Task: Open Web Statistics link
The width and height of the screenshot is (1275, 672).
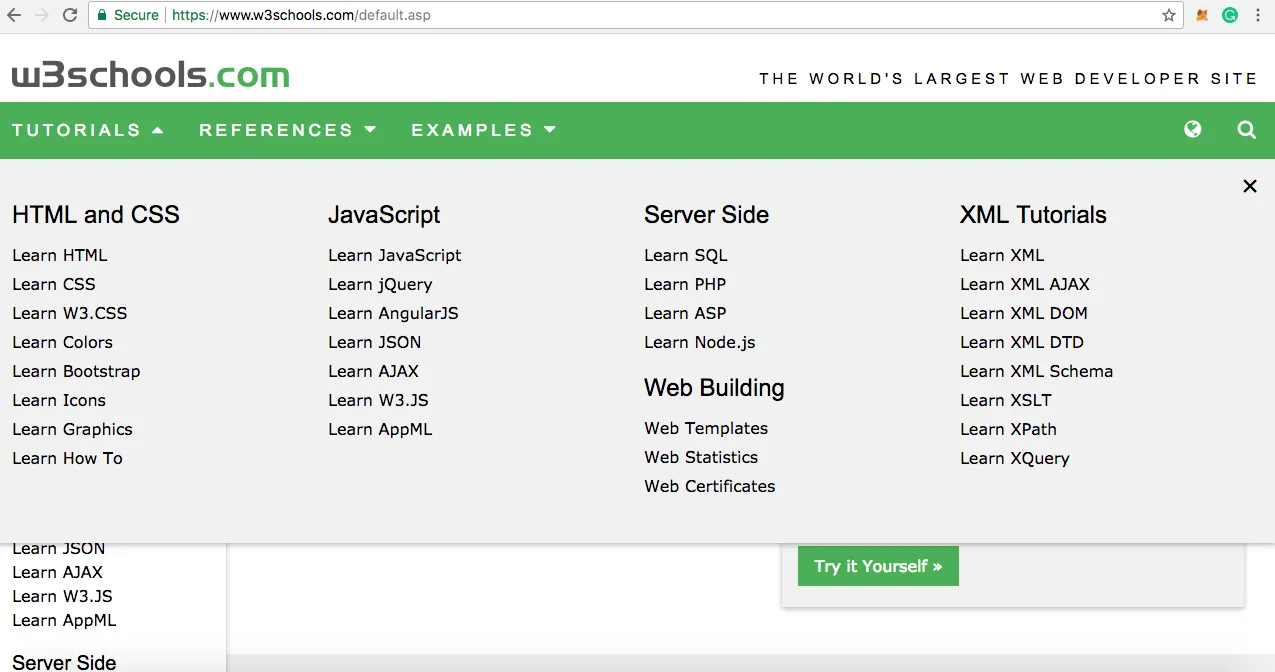Action: pos(701,457)
